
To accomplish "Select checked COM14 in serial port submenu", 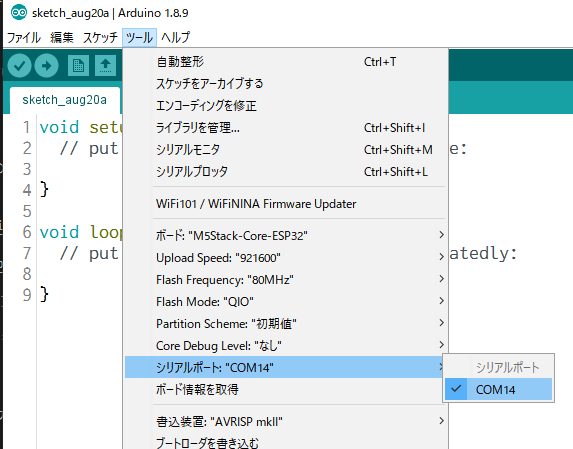I will (498, 389).
